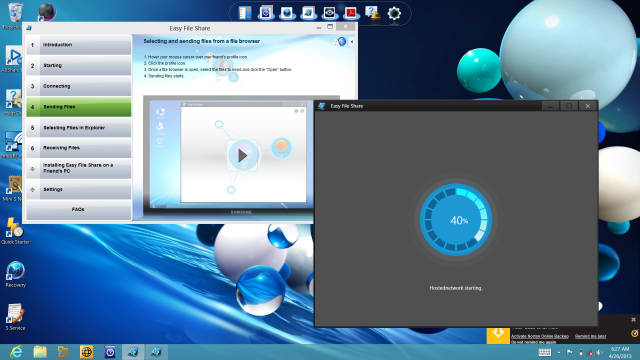This screenshot has height=360, width=640.
Task: Click the heading 'Selecting and sending files from a file browser'
Action: pyautogui.click(x=202, y=41)
